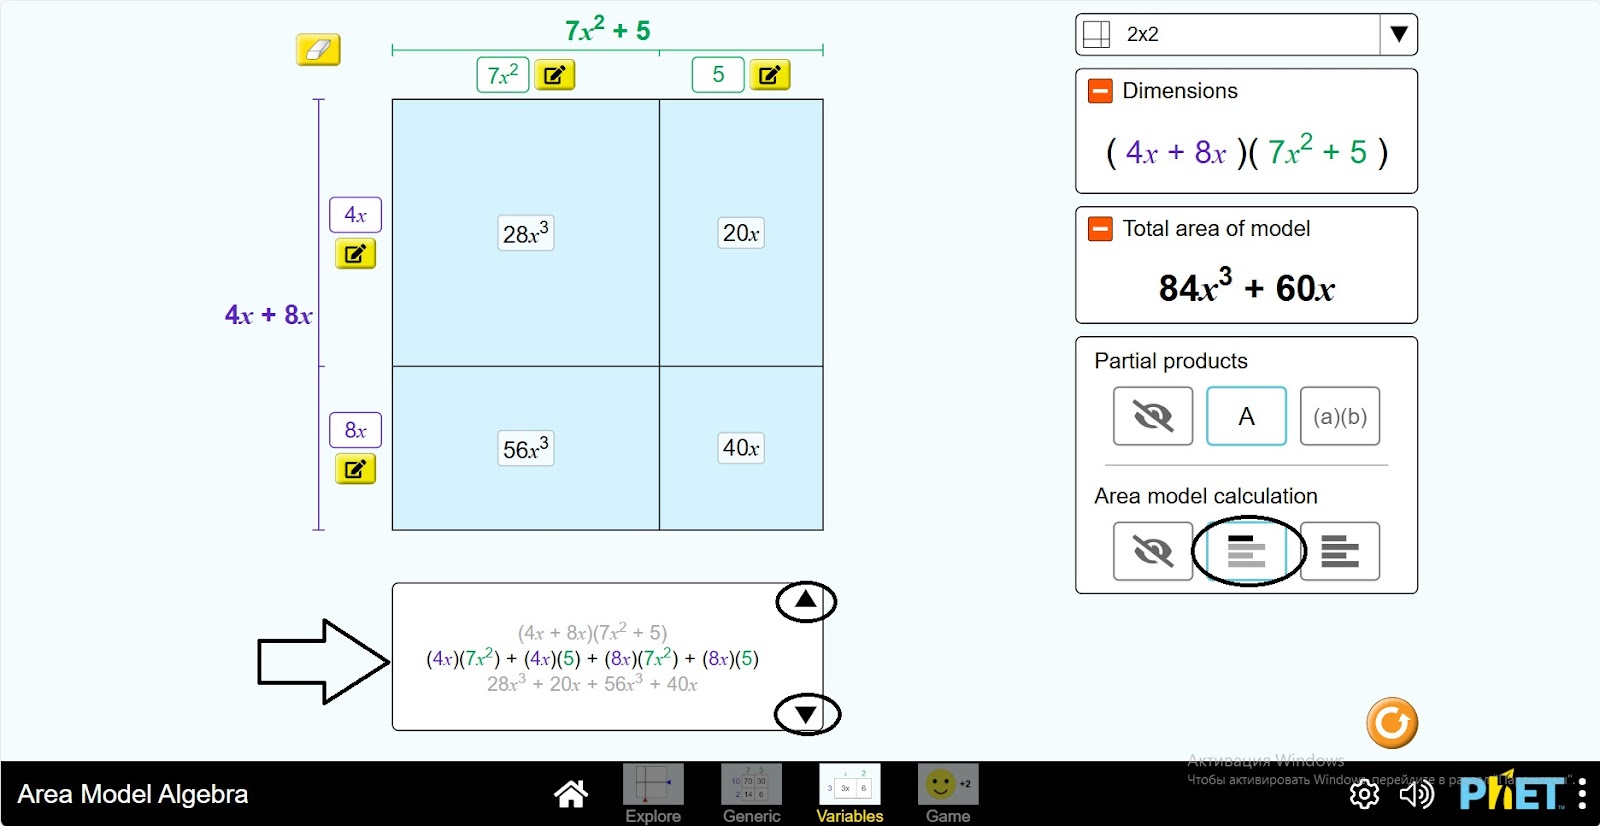Collapse the Total area of model panel
Image resolution: width=1600 pixels, height=826 pixels.
(x=1100, y=229)
